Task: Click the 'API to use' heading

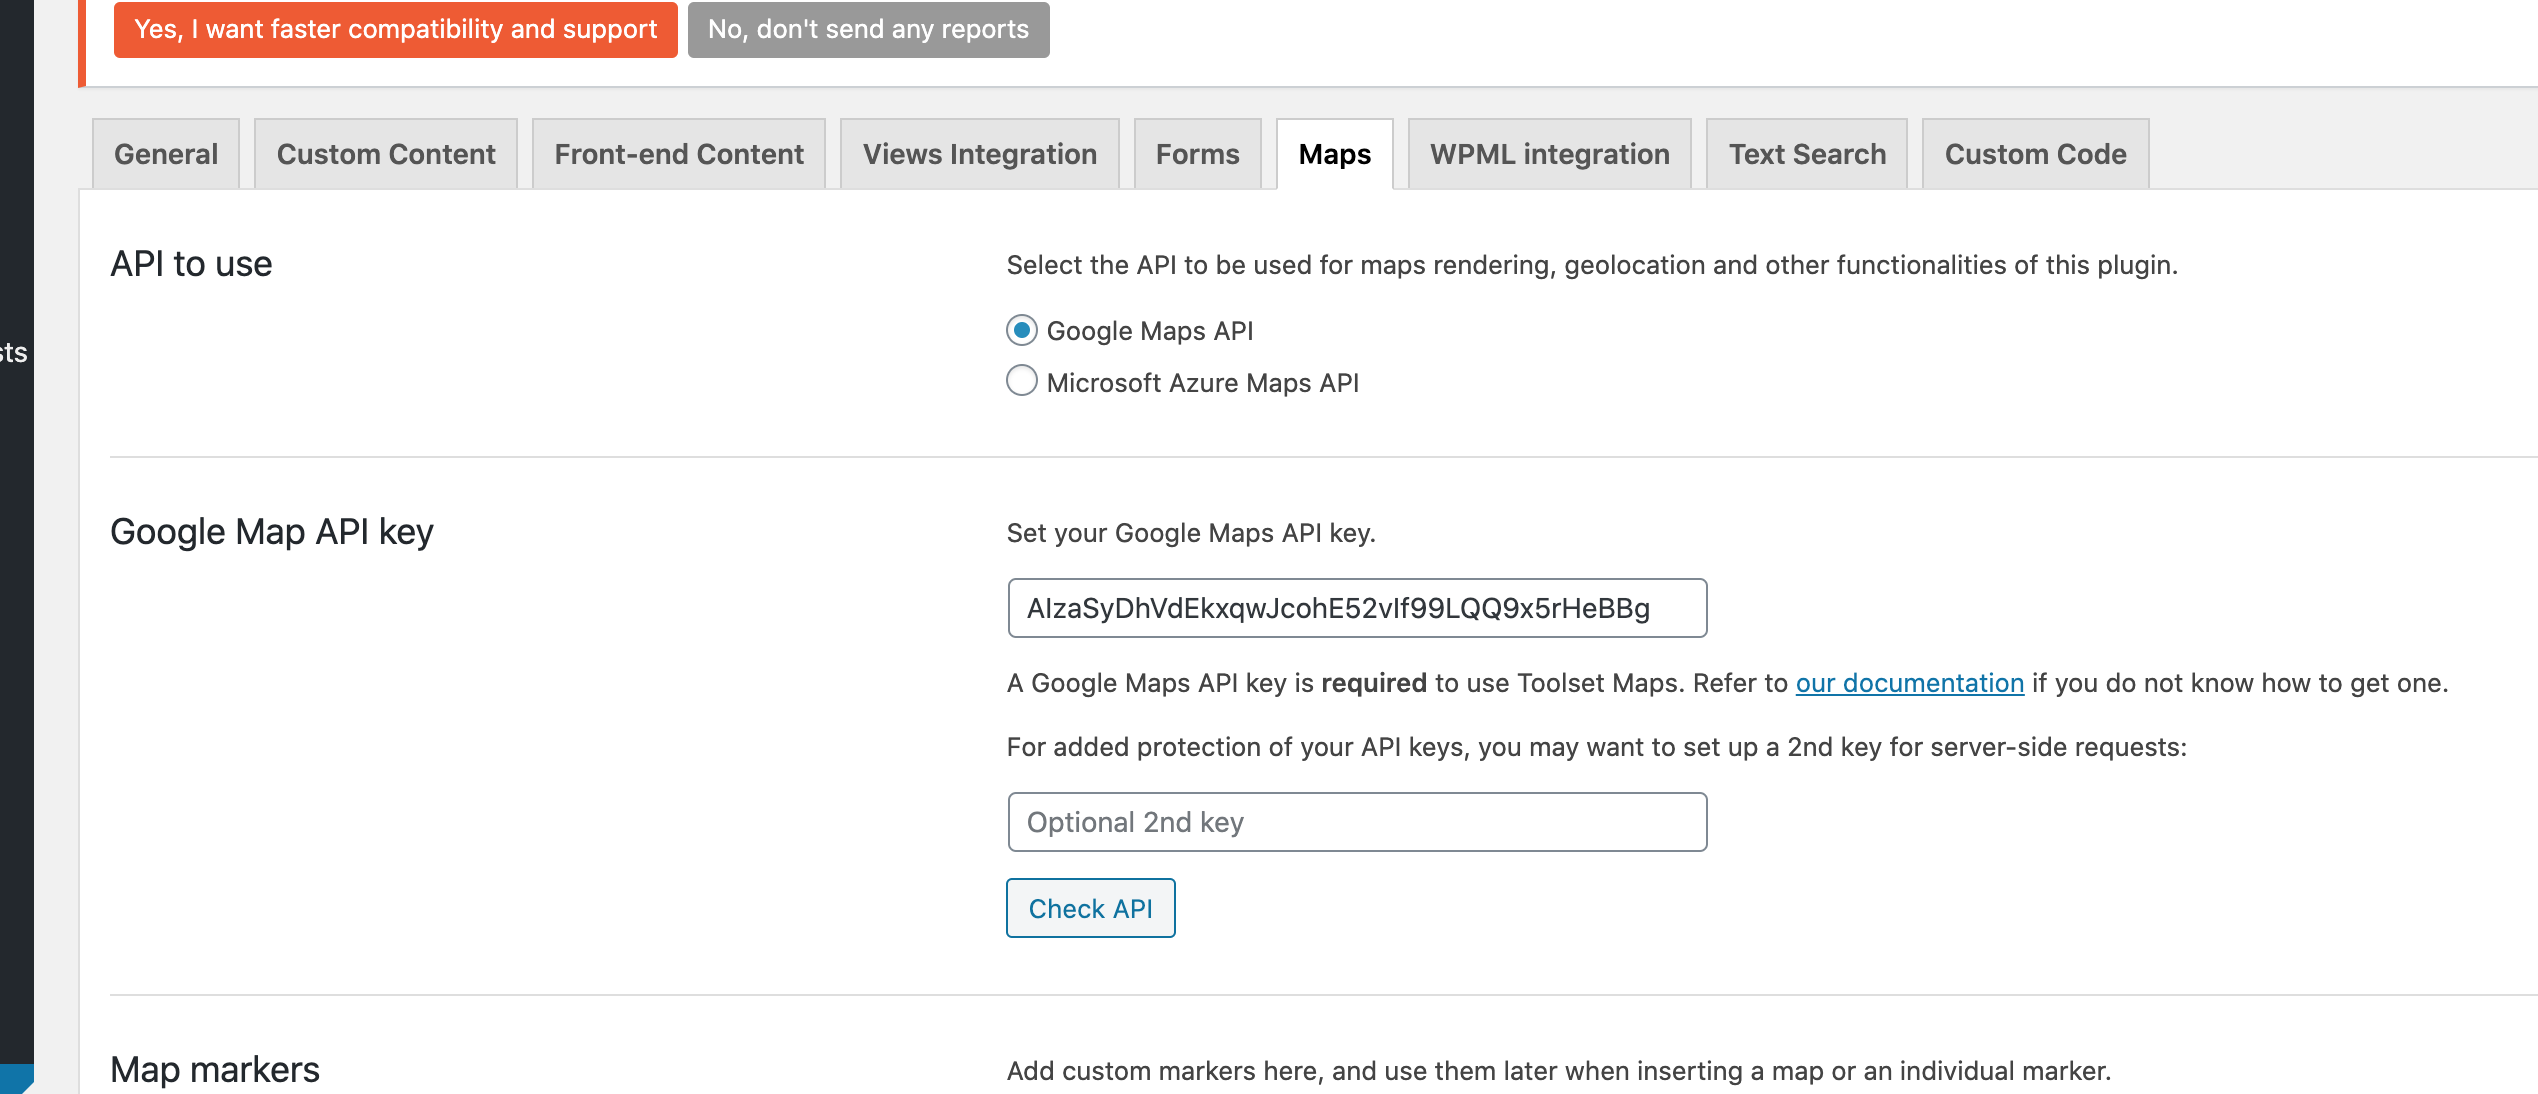Action: click(191, 264)
